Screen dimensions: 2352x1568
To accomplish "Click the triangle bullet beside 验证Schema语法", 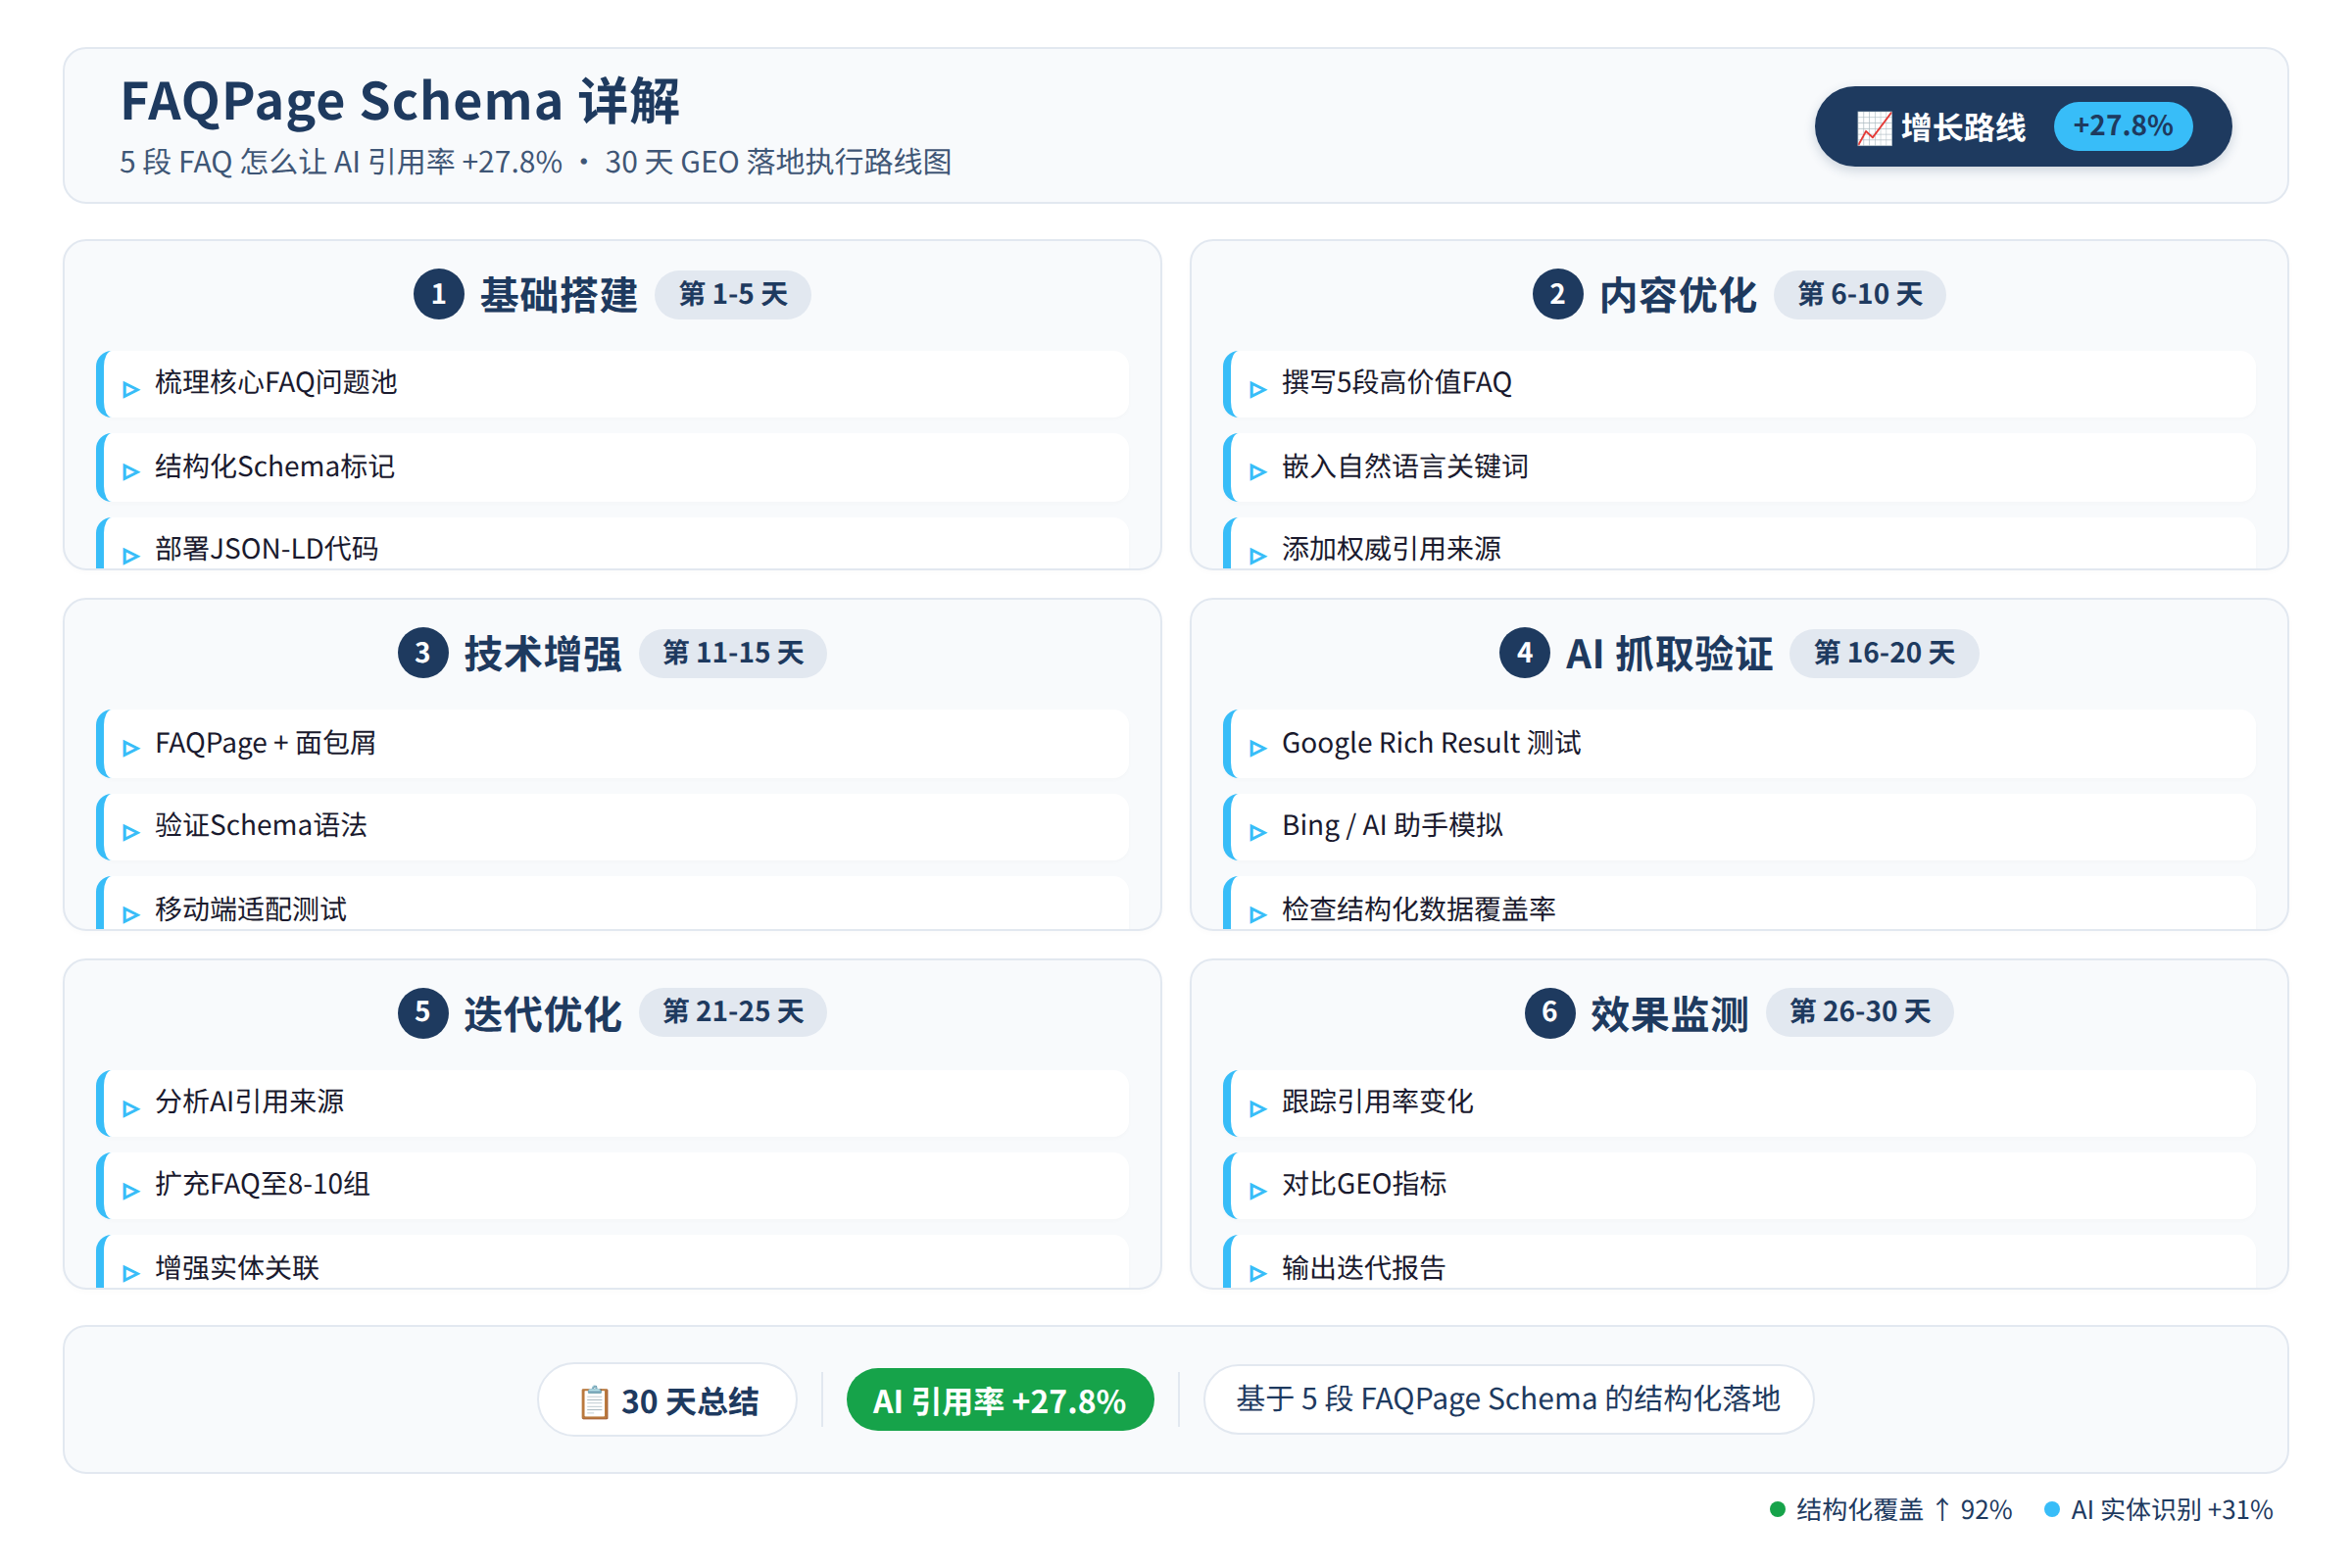I will click(131, 832).
